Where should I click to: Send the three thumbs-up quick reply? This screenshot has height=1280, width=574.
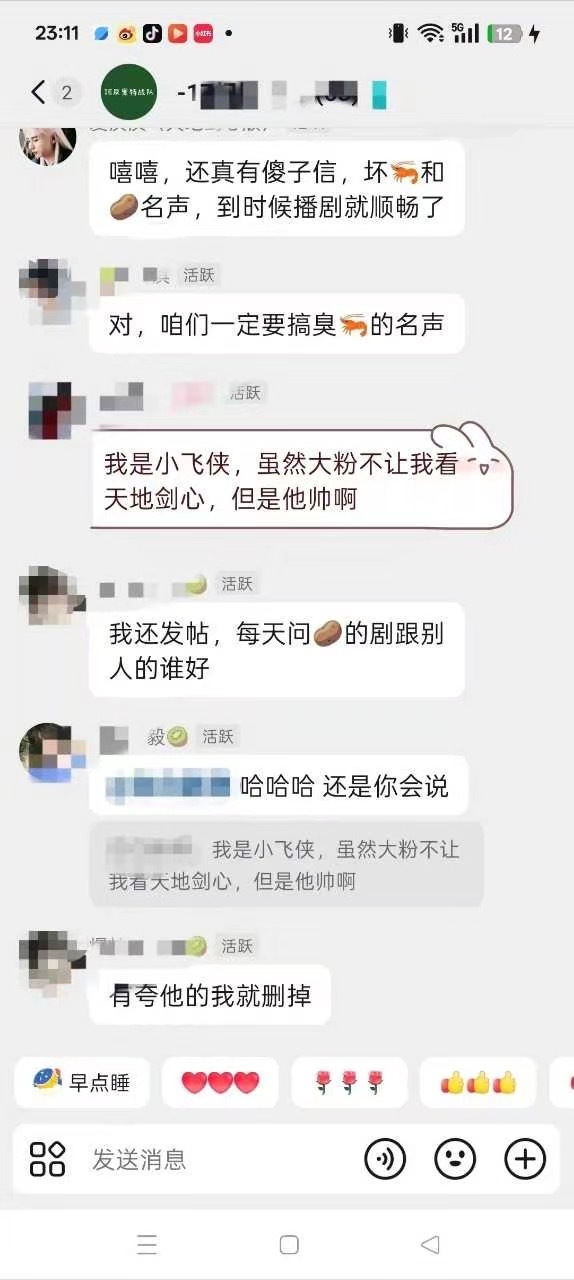point(478,1082)
